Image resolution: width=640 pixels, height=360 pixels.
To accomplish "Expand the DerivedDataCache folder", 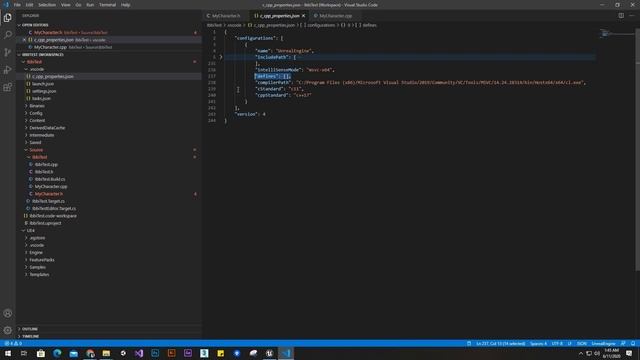I will [47, 128].
